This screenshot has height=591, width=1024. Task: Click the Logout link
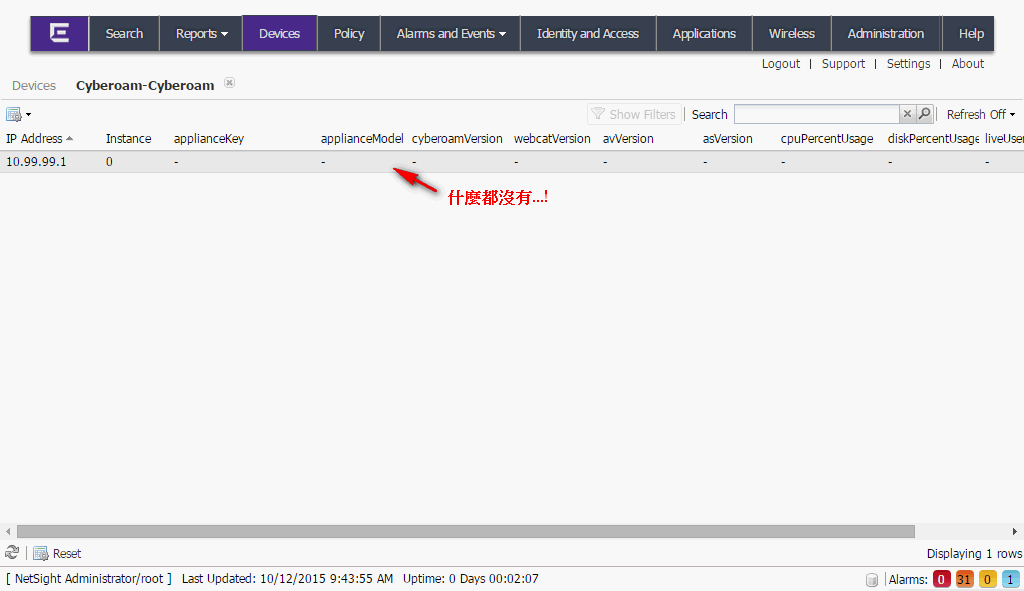click(780, 63)
